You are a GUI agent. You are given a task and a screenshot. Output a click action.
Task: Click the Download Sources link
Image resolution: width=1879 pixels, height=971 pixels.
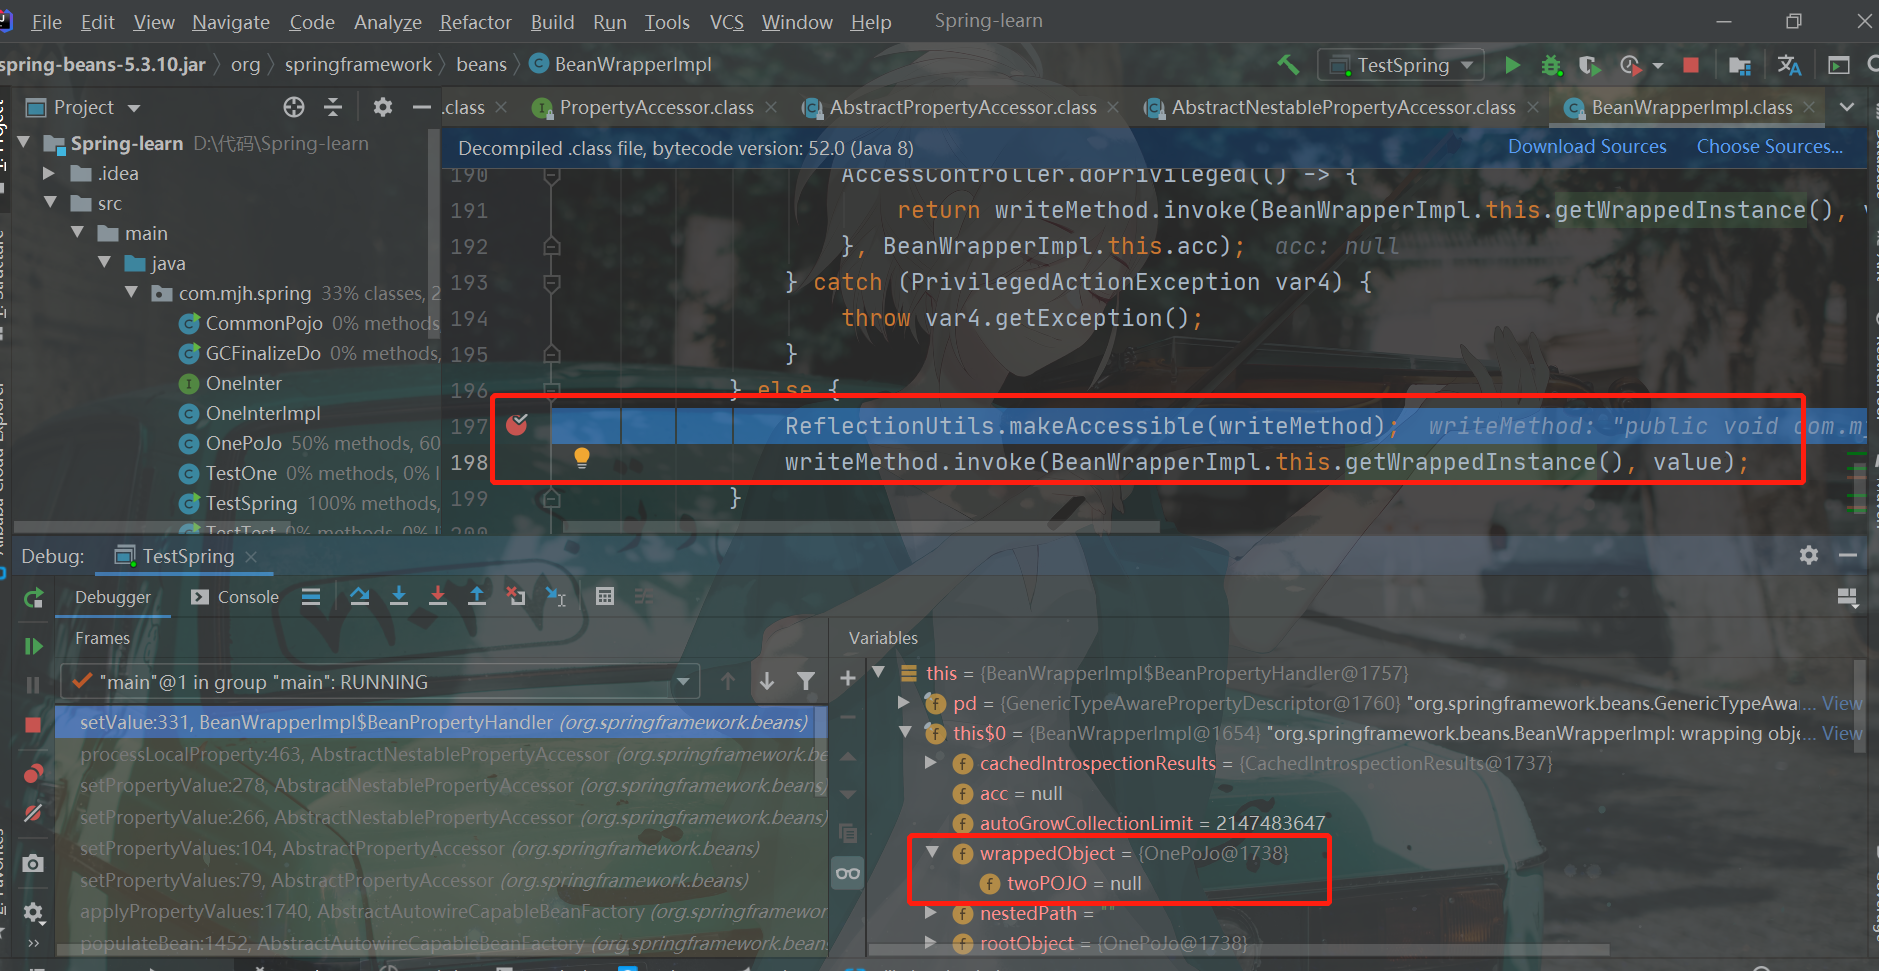click(1587, 147)
